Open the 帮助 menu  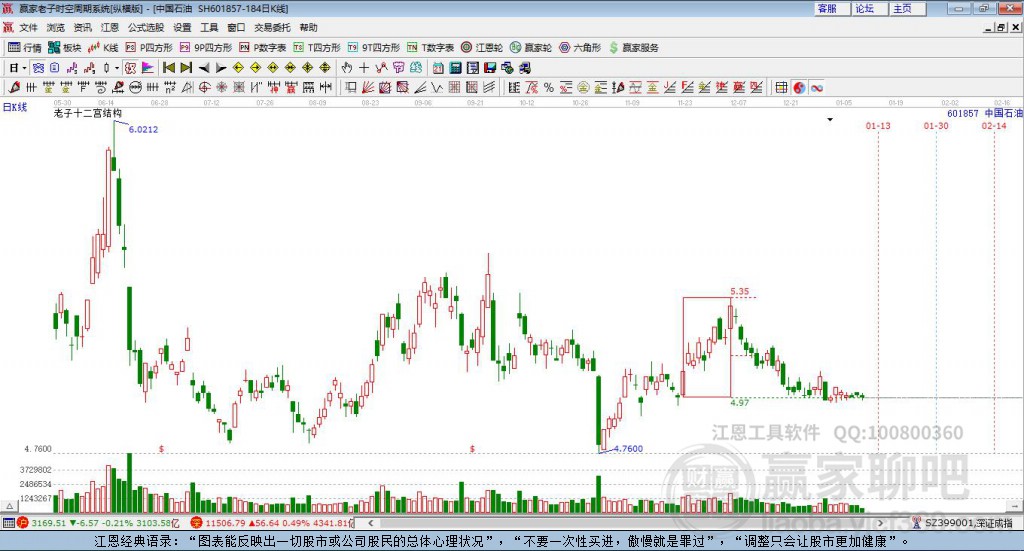pyautogui.click(x=308, y=27)
